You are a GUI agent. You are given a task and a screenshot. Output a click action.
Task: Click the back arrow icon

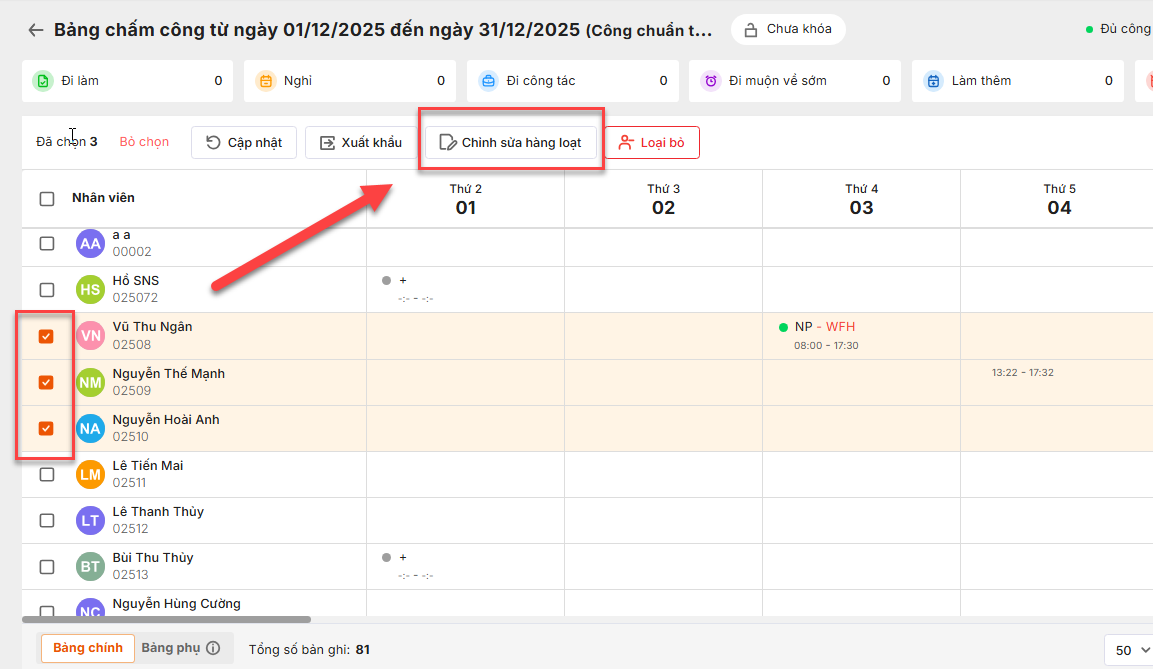click(36, 30)
